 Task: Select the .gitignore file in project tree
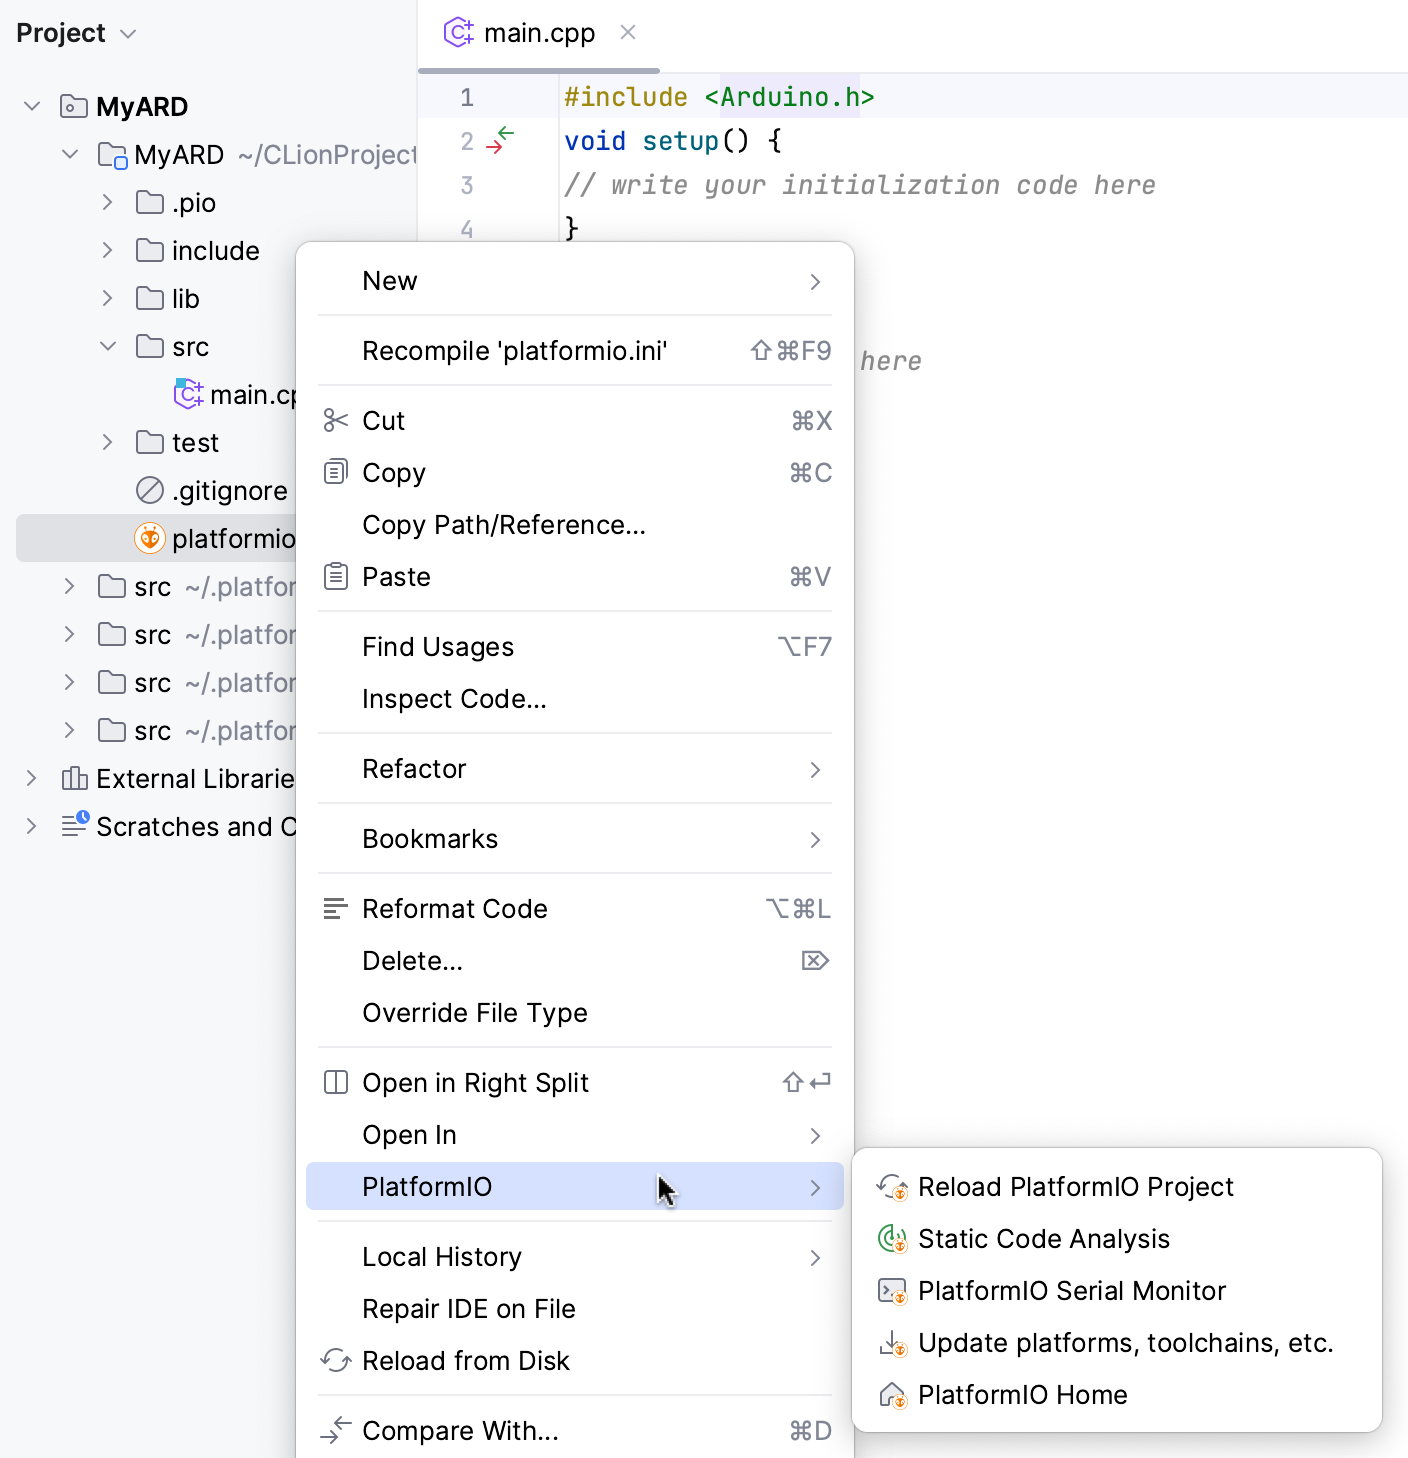(x=229, y=491)
